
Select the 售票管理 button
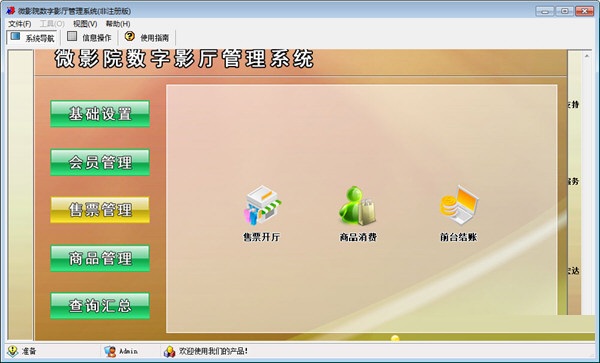click(x=100, y=210)
